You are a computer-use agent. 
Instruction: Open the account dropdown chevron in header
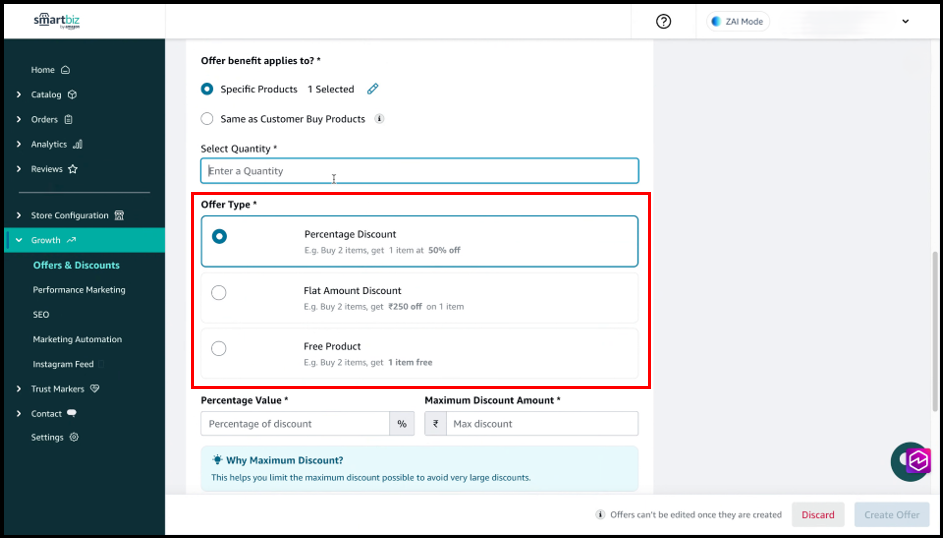pyautogui.click(x=906, y=21)
